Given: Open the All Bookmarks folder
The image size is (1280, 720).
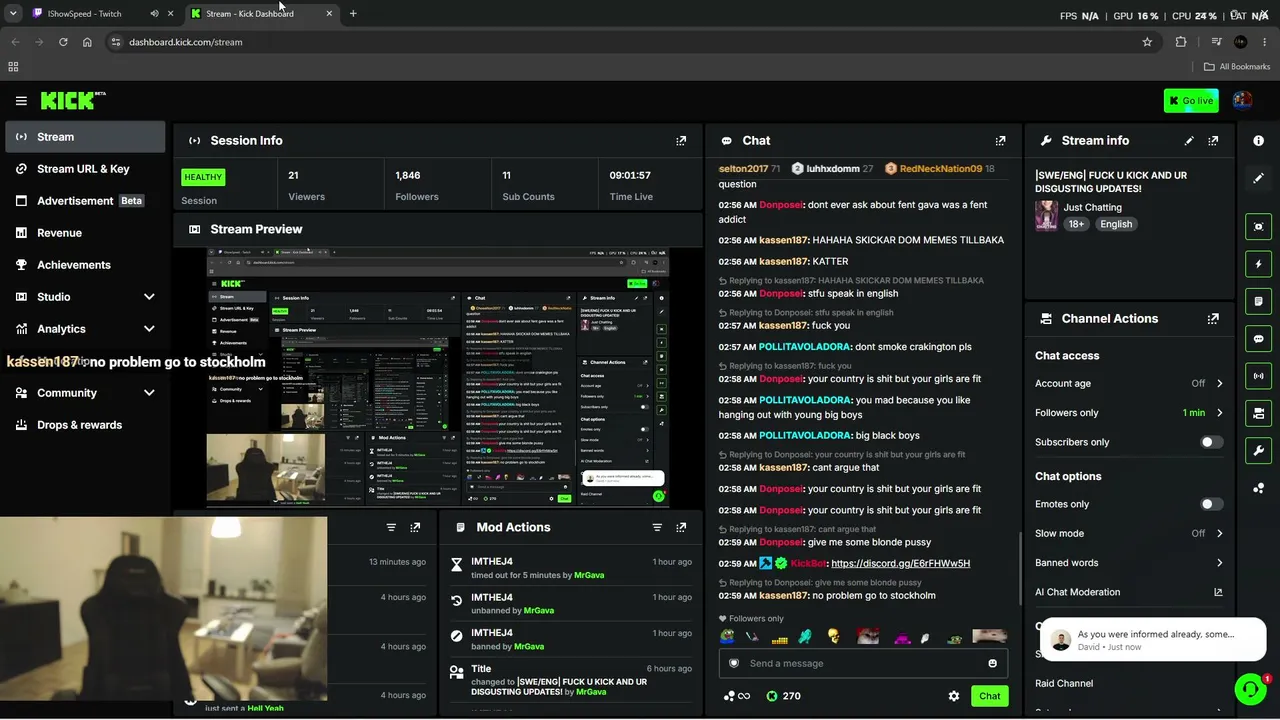Looking at the screenshot, I should (x=1237, y=67).
